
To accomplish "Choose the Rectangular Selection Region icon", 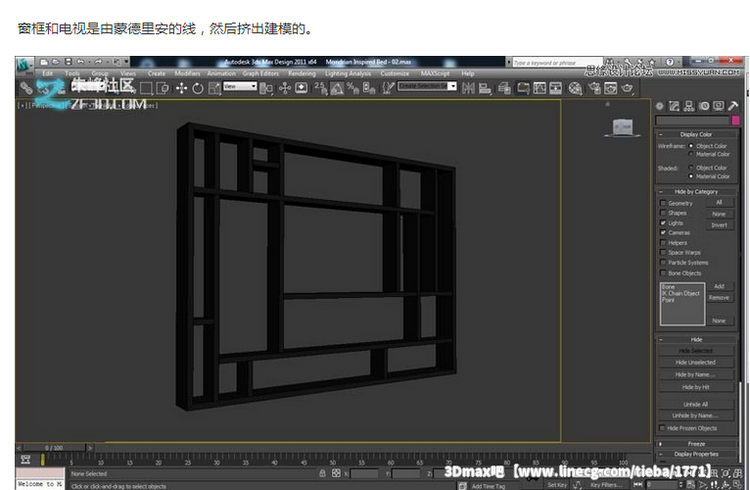I will pyautogui.click(x=146, y=88).
